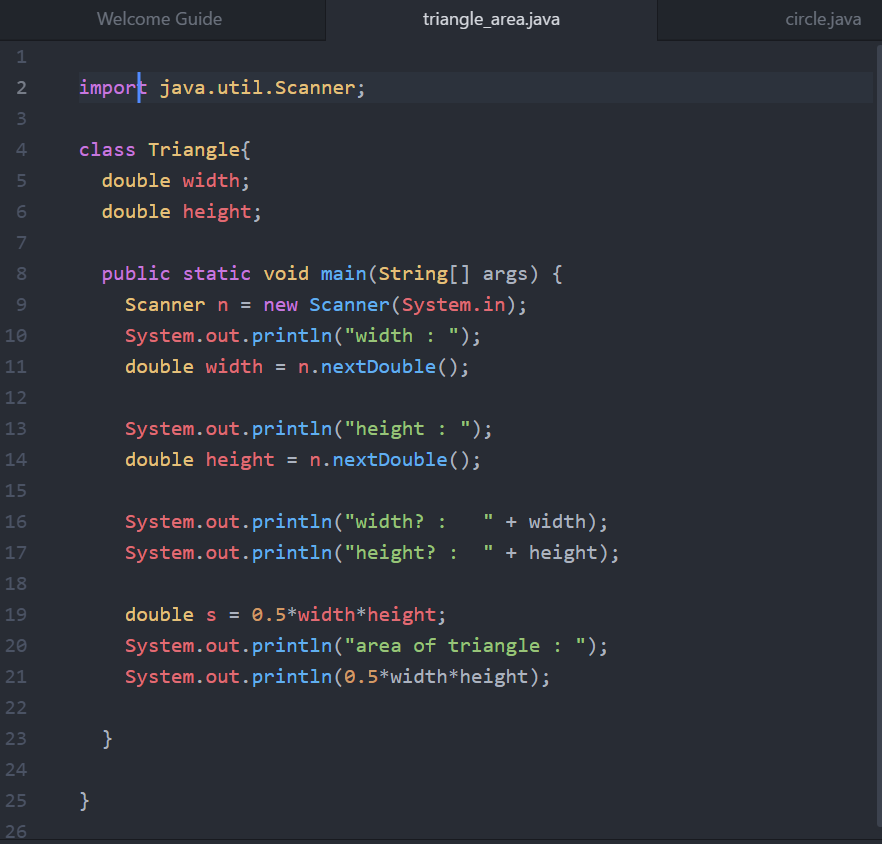This screenshot has height=844, width=882.
Task: Click the class name 'Triangle{'
Action: (x=200, y=150)
